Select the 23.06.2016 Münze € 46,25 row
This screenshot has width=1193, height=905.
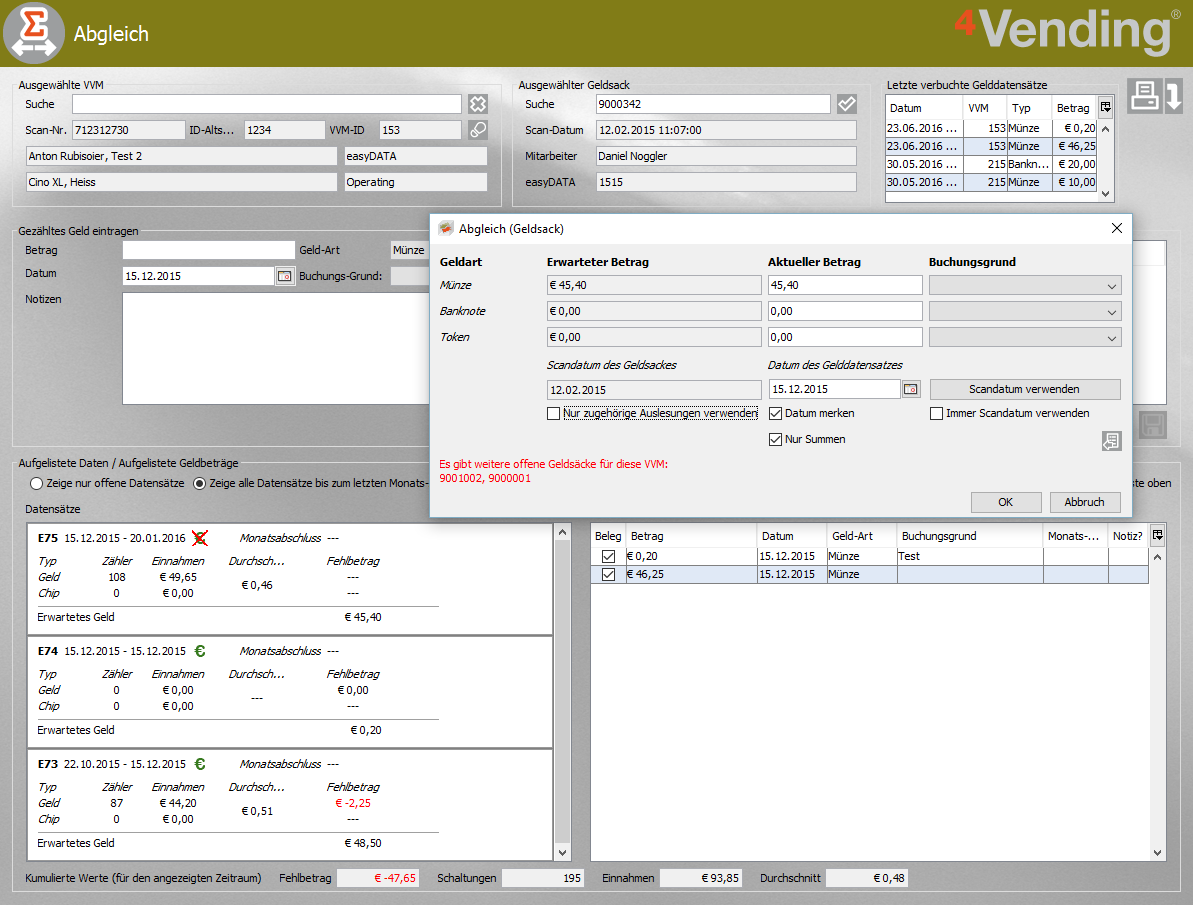[991, 146]
